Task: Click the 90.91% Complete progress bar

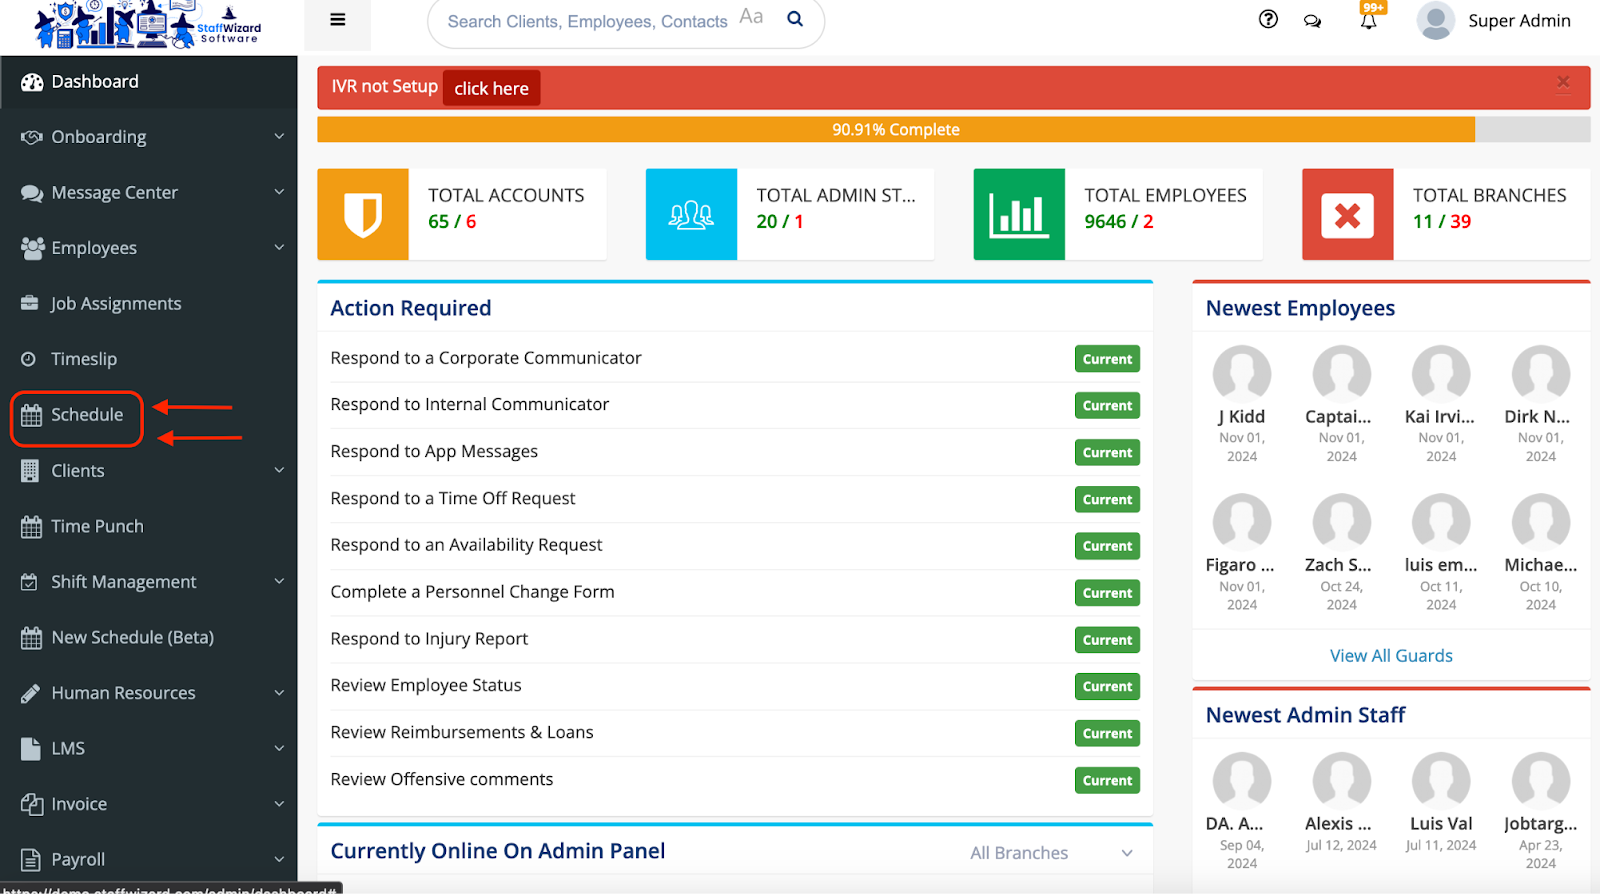Action: tap(895, 130)
